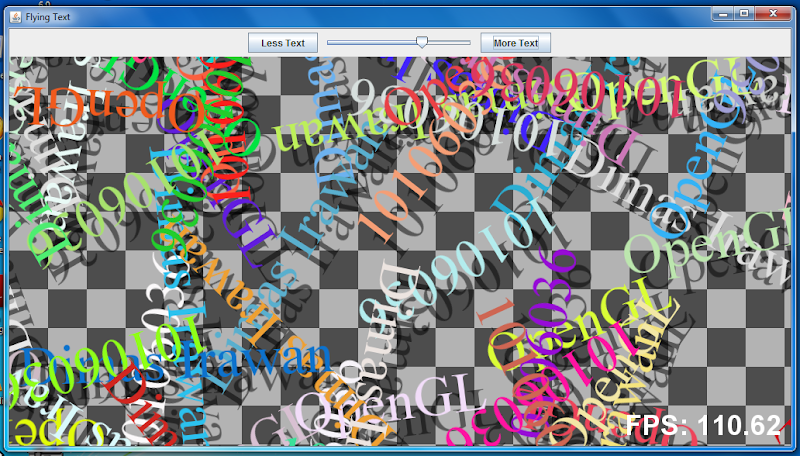
Task: Minimize the Flying Text window
Action: click(x=721, y=14)
